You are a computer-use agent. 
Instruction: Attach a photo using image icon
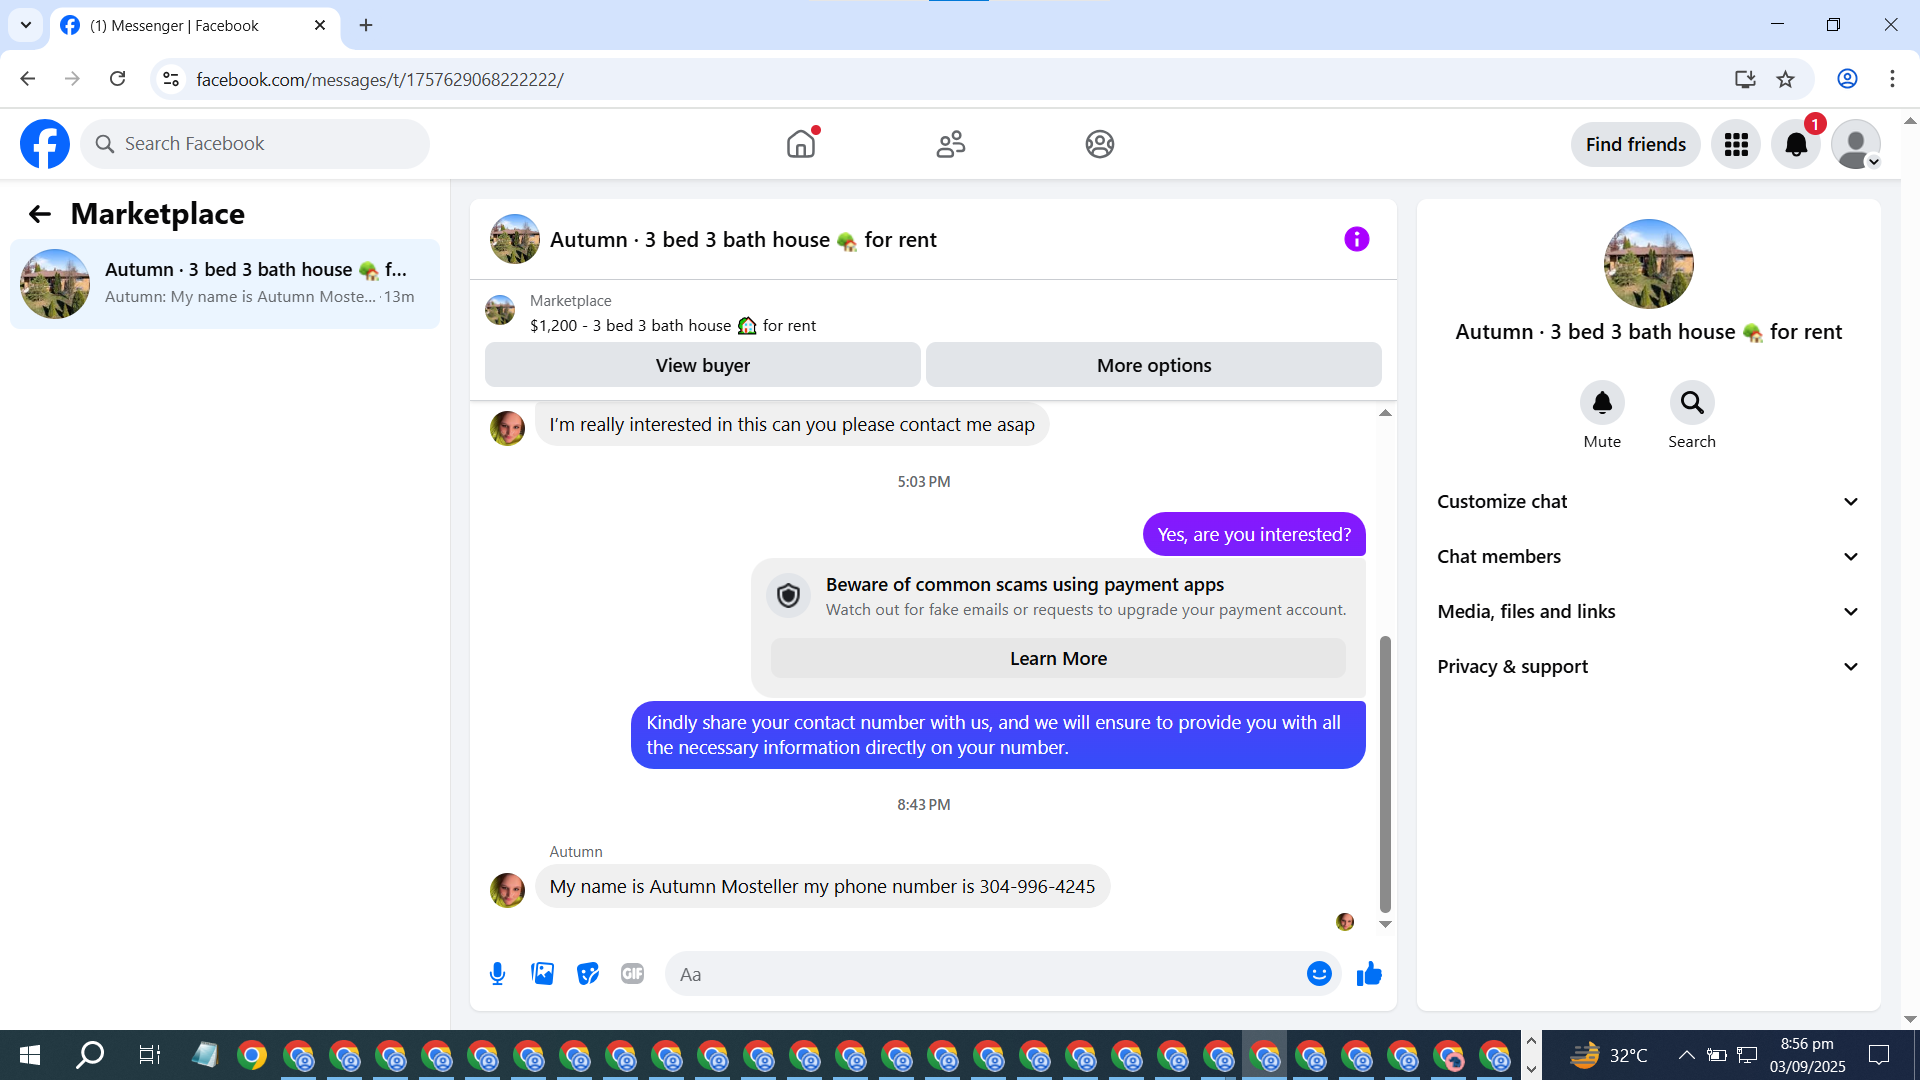click(x=543, y=974)
